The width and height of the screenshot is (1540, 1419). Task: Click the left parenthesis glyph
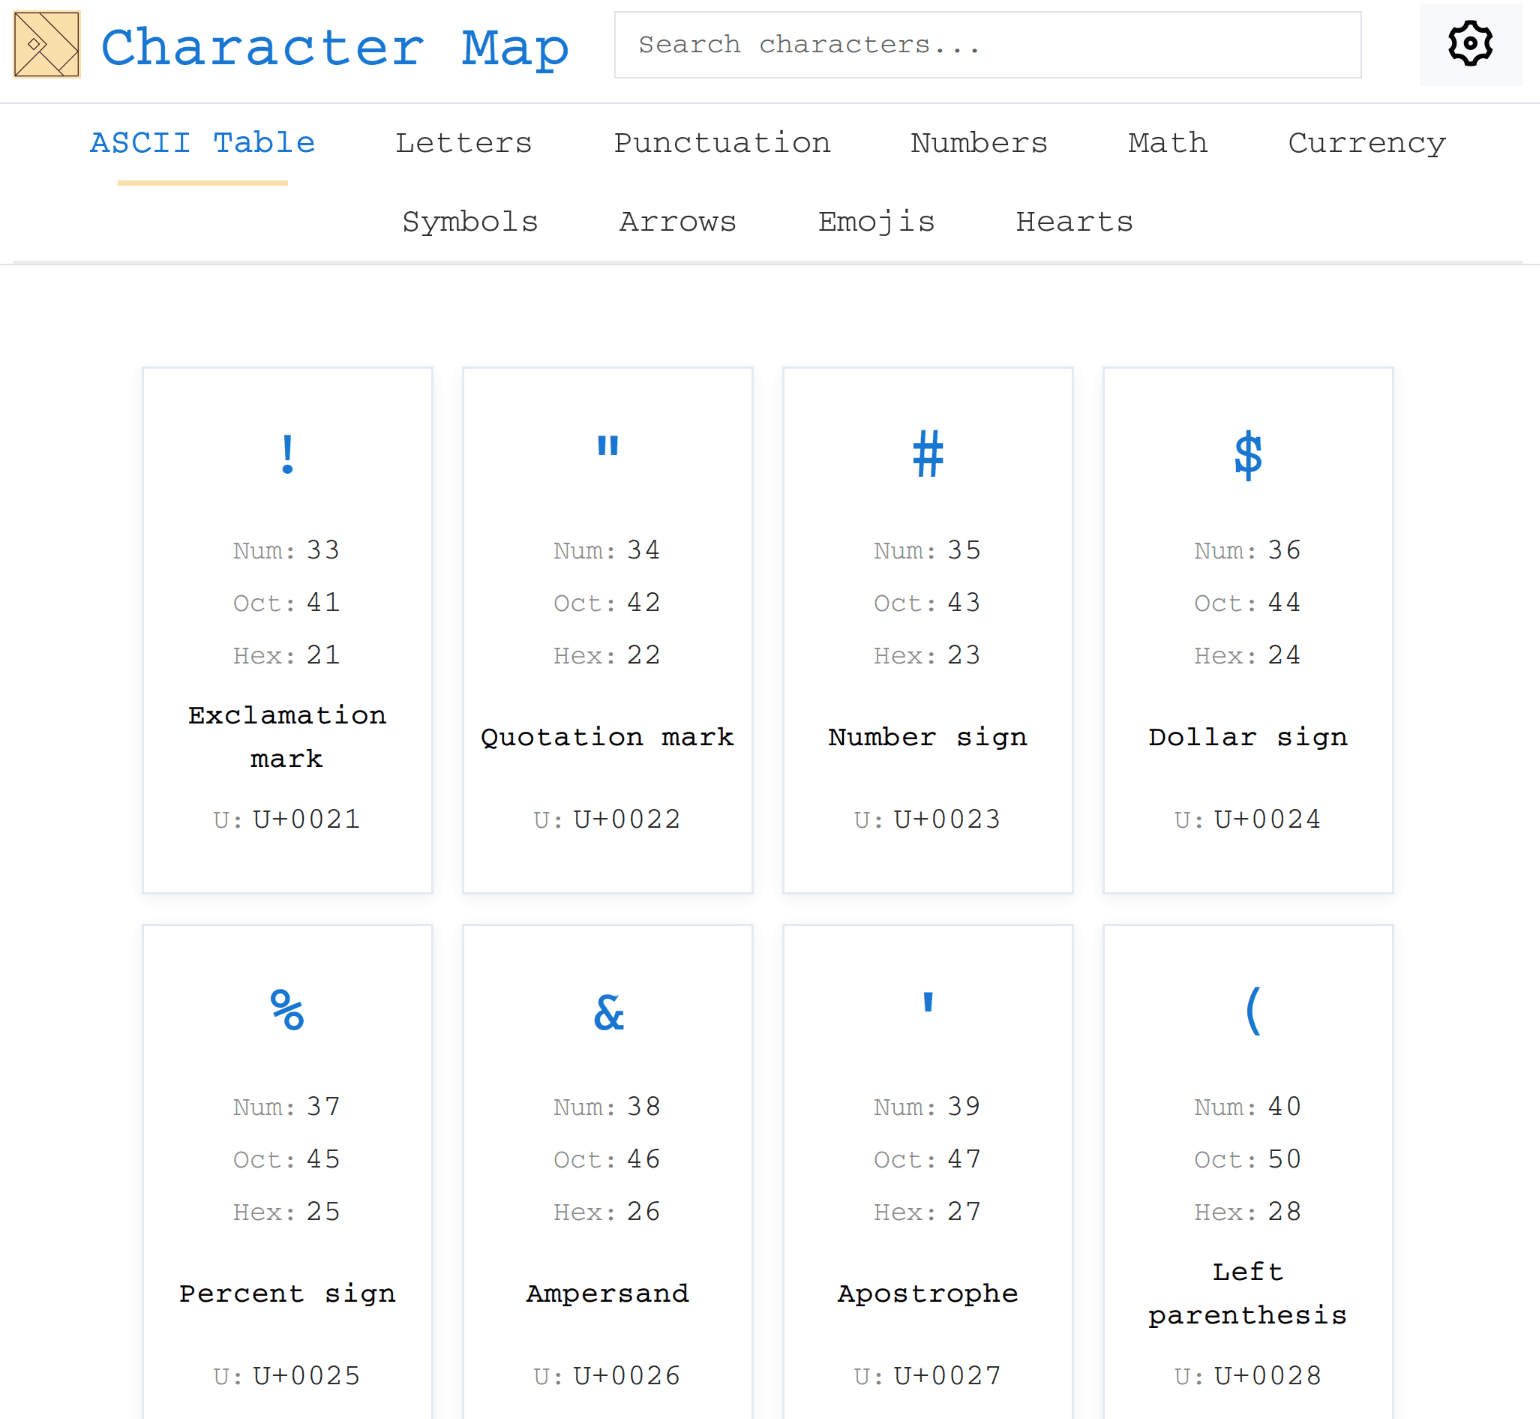pos(1252,1010)
